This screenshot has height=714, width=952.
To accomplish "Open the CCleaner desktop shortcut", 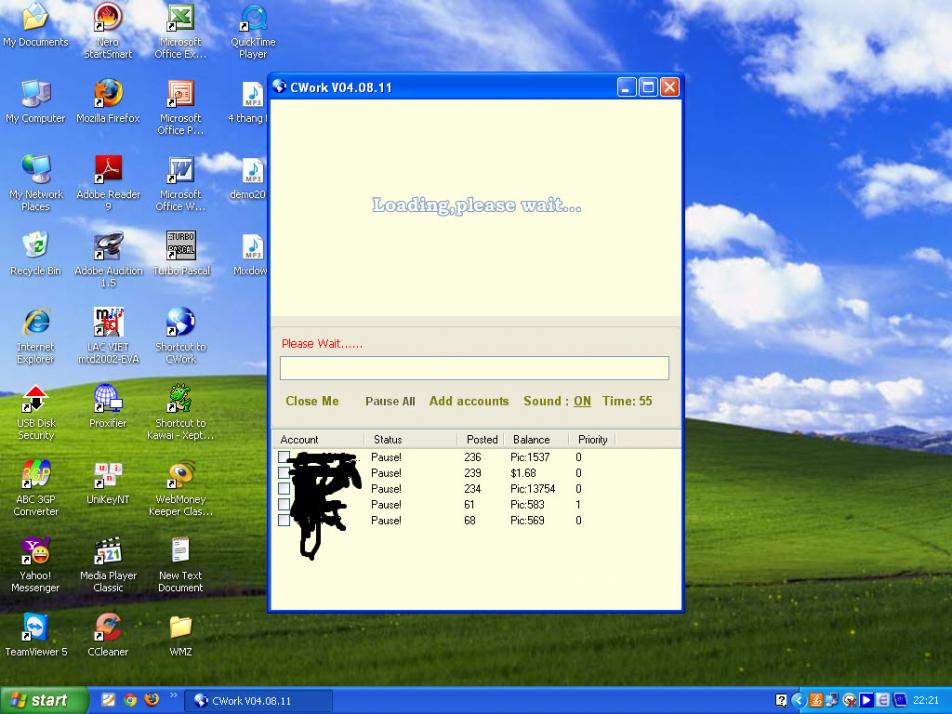I will coord(108,628).
